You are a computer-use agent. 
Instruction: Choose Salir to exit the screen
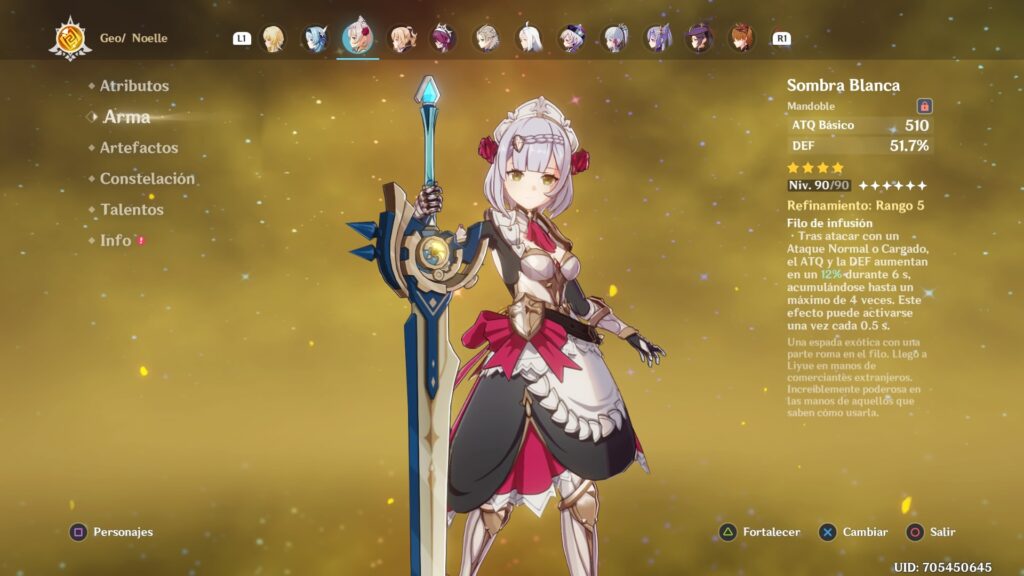[942, 532]
